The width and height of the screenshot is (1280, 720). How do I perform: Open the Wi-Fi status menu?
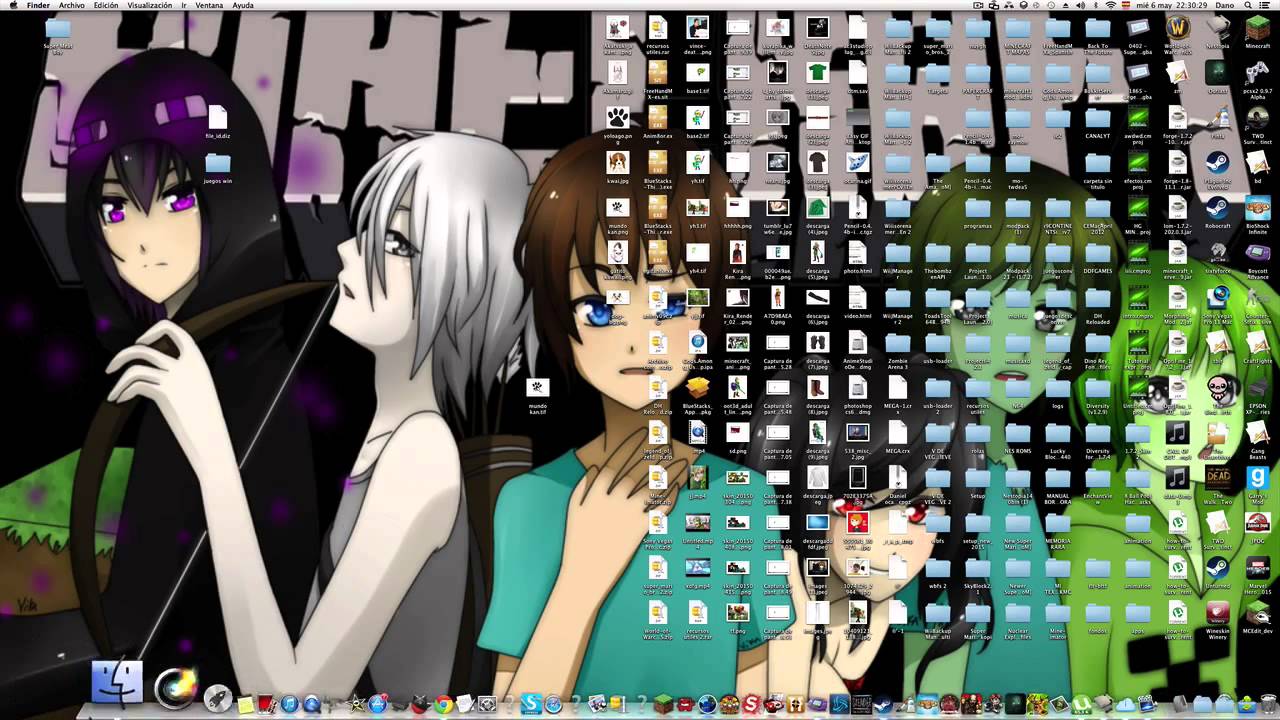(x=1110, y=6)
